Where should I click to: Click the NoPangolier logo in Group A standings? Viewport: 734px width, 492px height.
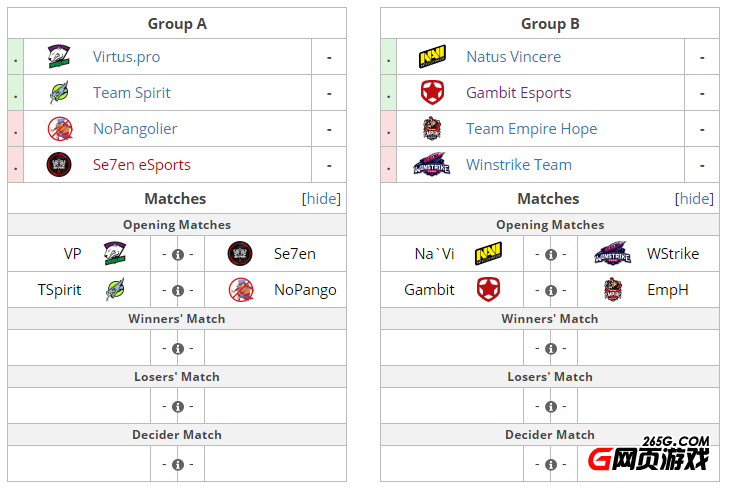(x=60, y=129)
